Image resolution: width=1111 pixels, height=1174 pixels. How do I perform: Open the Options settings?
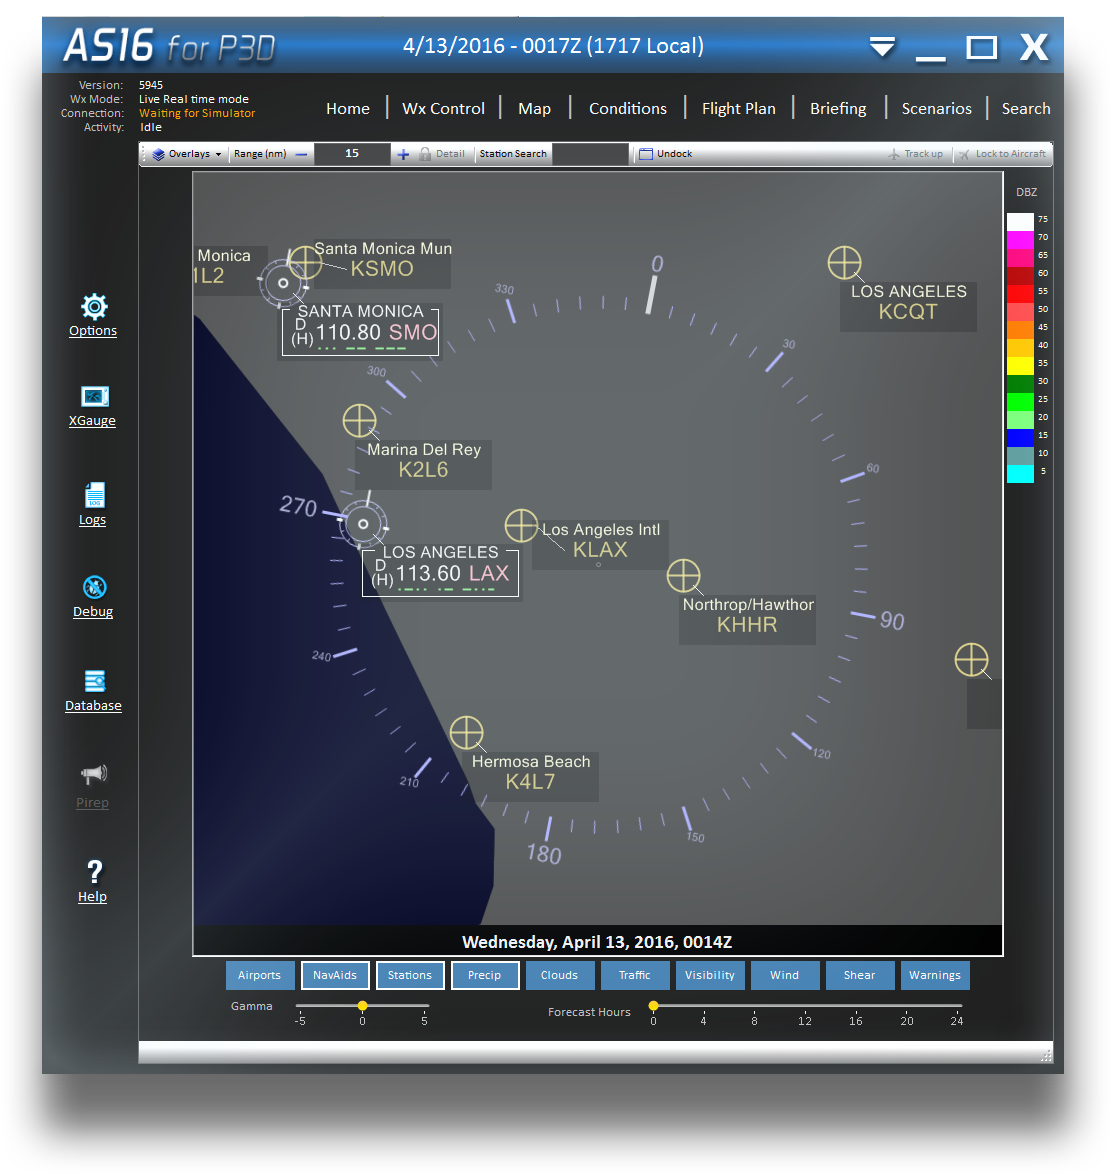[x=92, y=315]
